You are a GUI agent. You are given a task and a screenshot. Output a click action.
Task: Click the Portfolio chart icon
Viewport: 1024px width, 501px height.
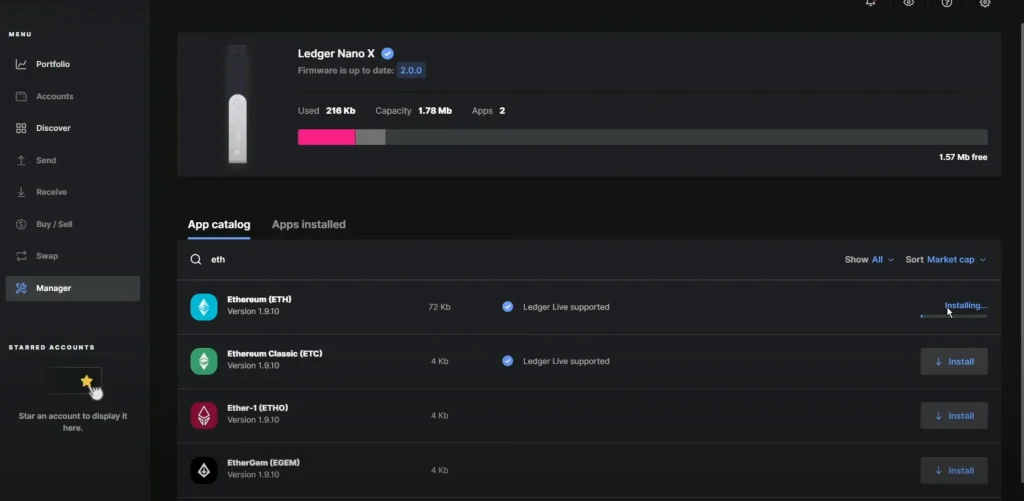(x=21, y=64)
